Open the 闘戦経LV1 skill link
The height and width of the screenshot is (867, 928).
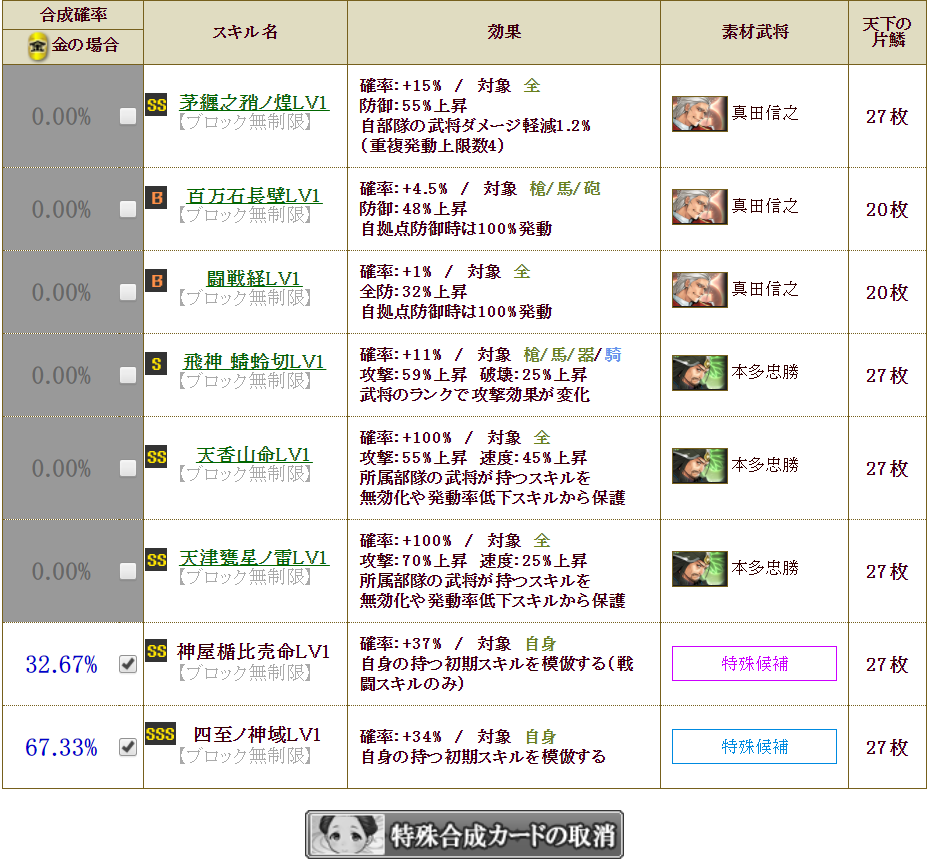(254, 279)
